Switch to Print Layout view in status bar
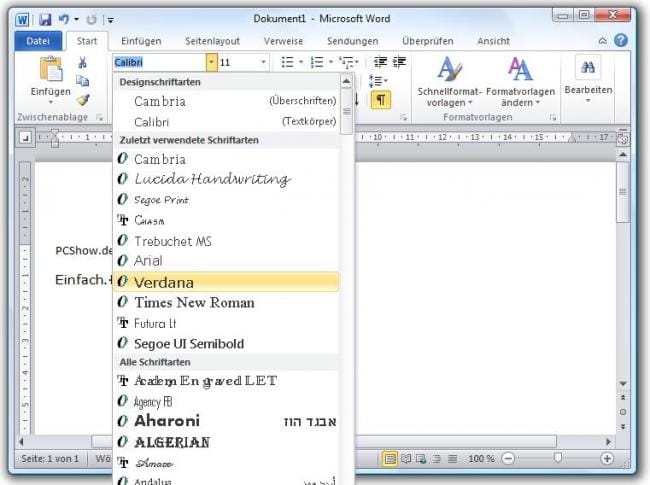Viewport: 650px width, 485px height. click(x=390, y=458)
